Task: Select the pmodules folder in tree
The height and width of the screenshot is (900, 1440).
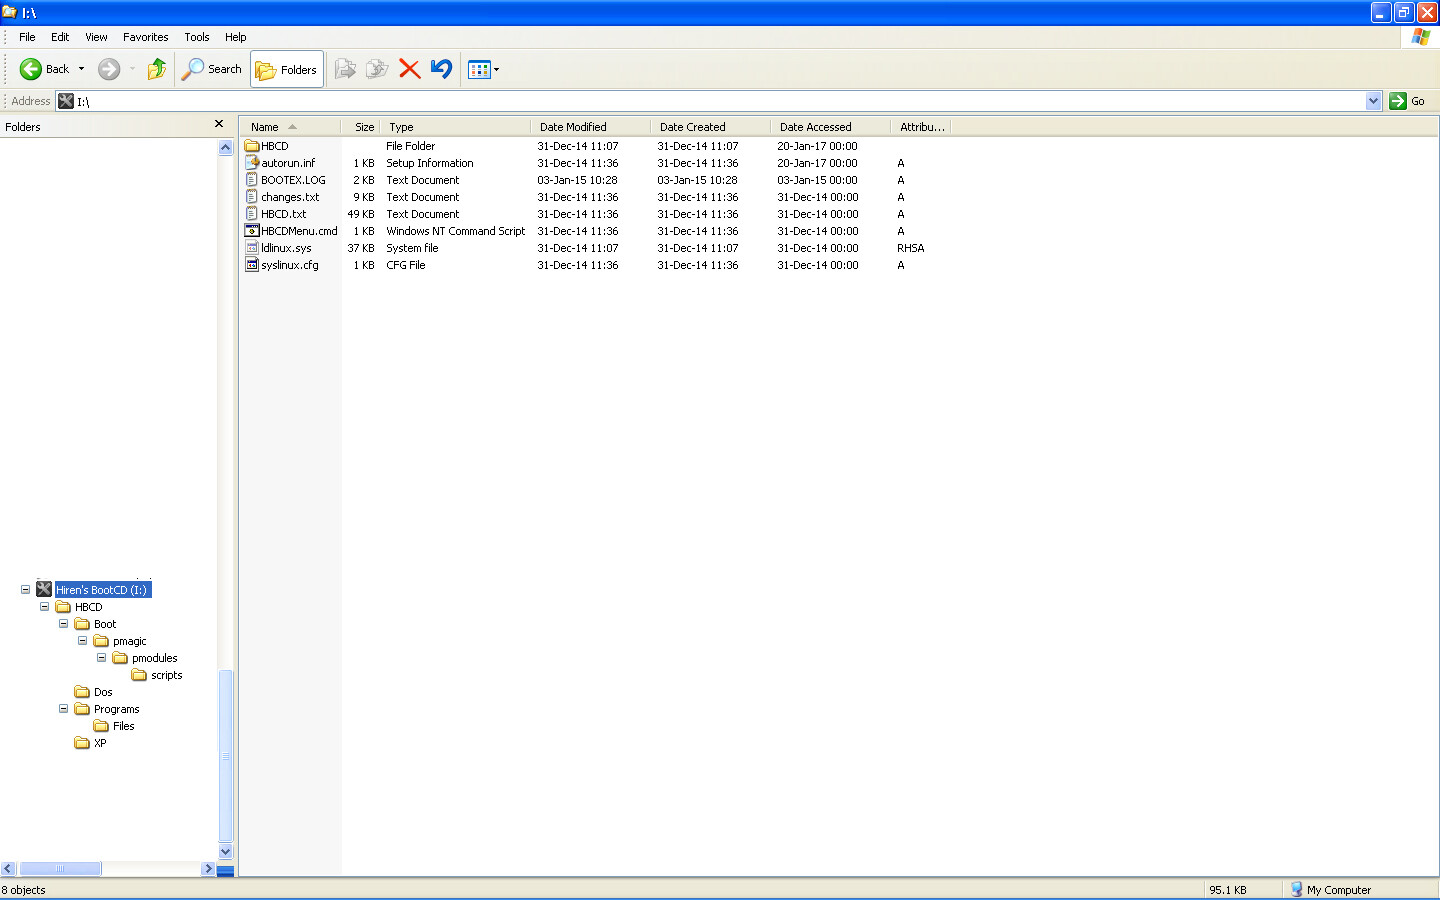Action: point(154,658)
